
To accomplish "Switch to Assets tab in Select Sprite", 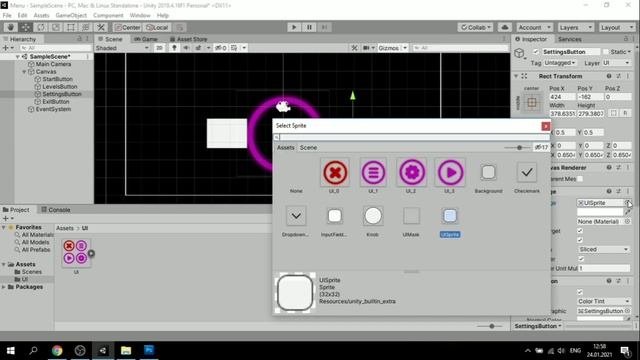I will pos(286,147).
